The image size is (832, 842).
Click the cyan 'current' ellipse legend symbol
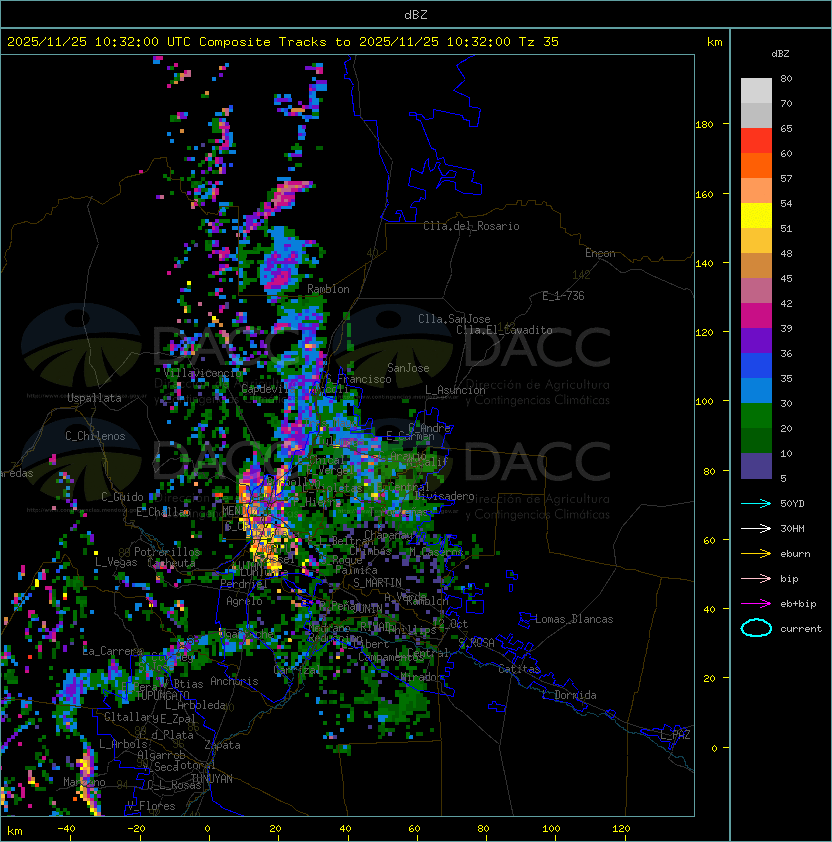[x=756, y=628]
